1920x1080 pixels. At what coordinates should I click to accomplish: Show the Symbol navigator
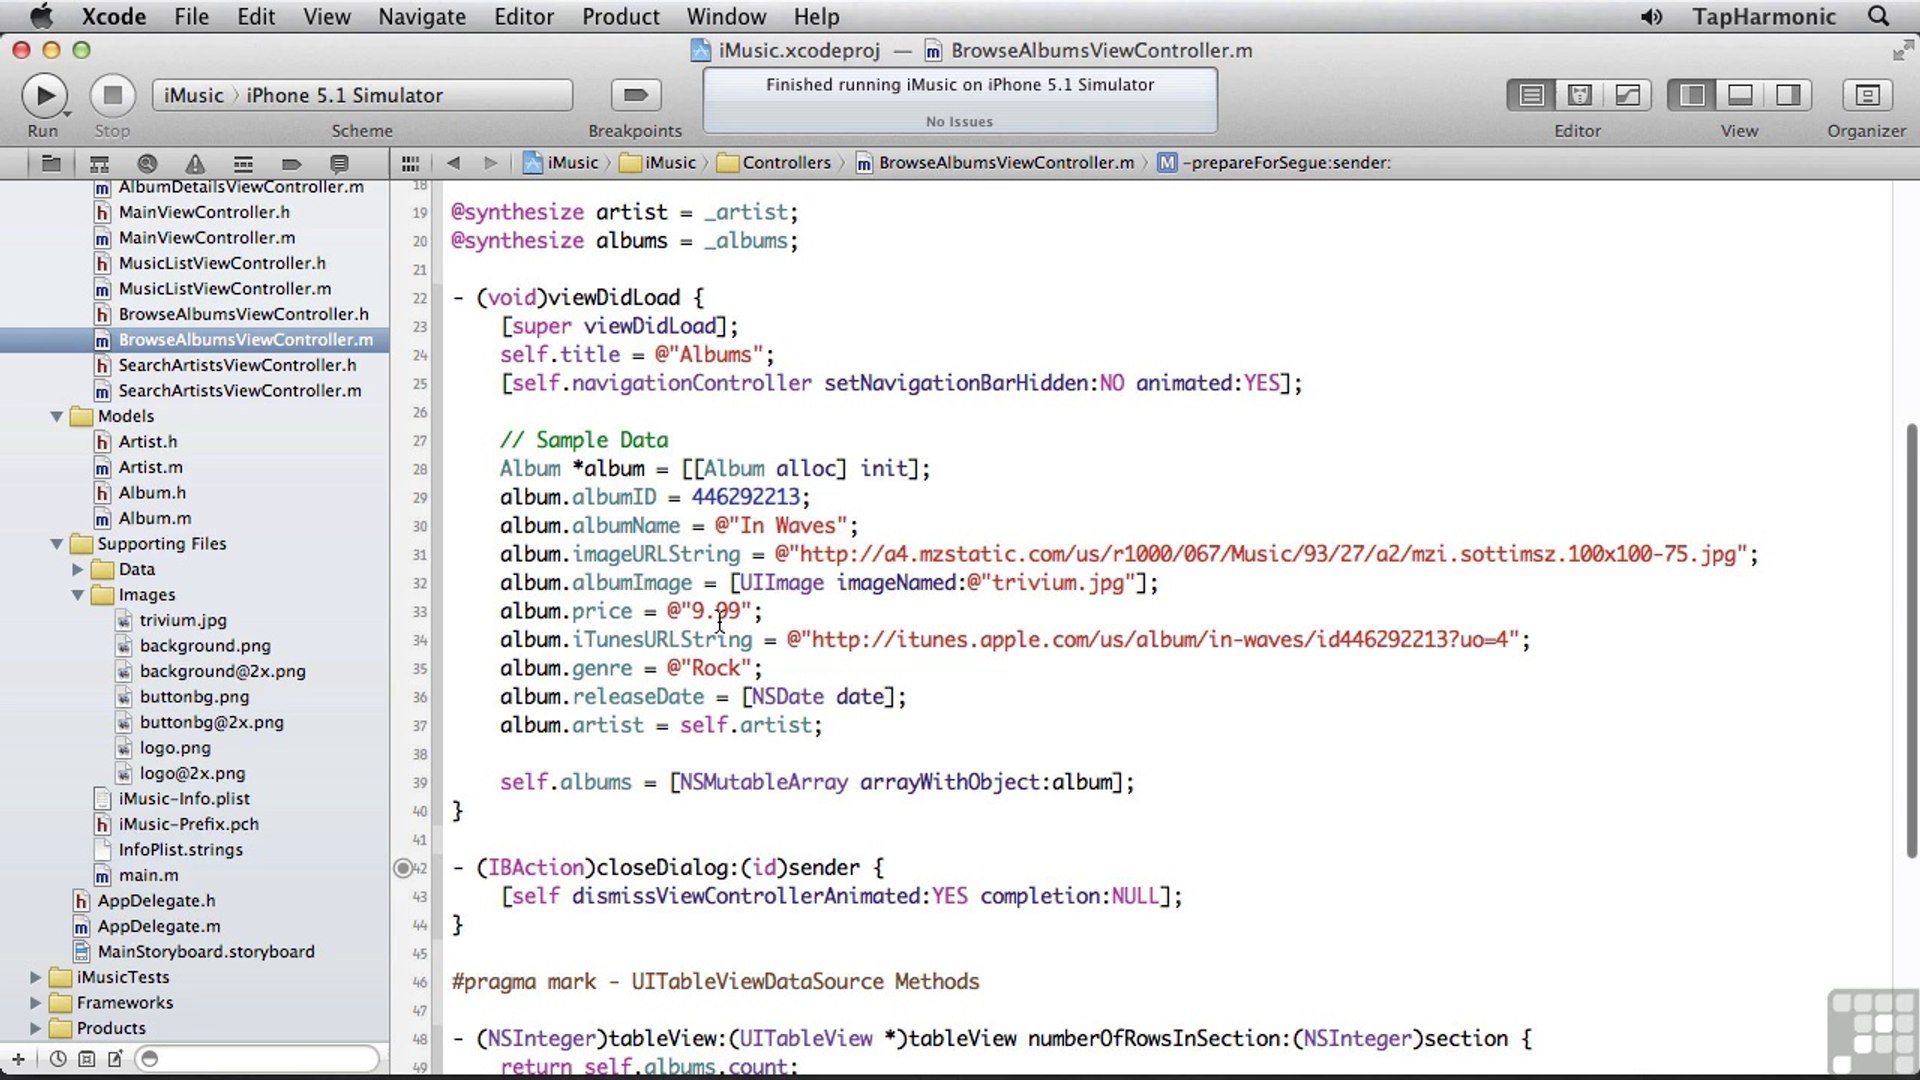click(99, 163)
